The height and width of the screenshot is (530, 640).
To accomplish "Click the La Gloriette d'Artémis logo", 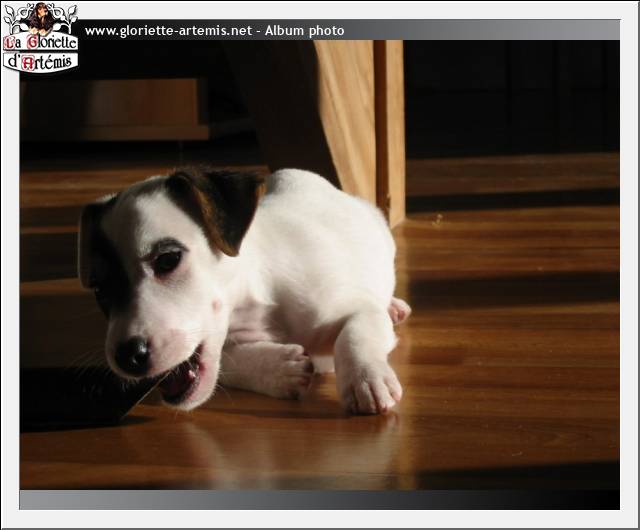I will coord(40,38).
